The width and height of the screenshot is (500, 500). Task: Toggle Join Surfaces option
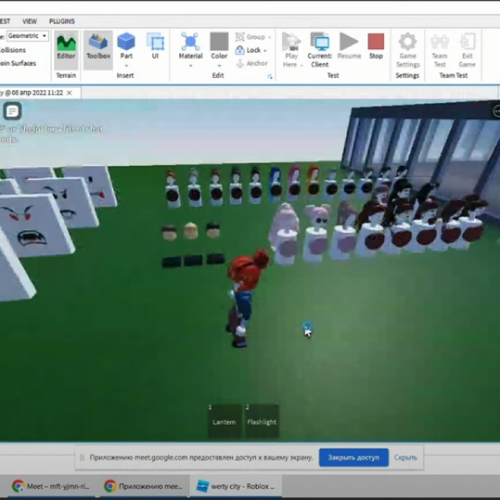18,63
